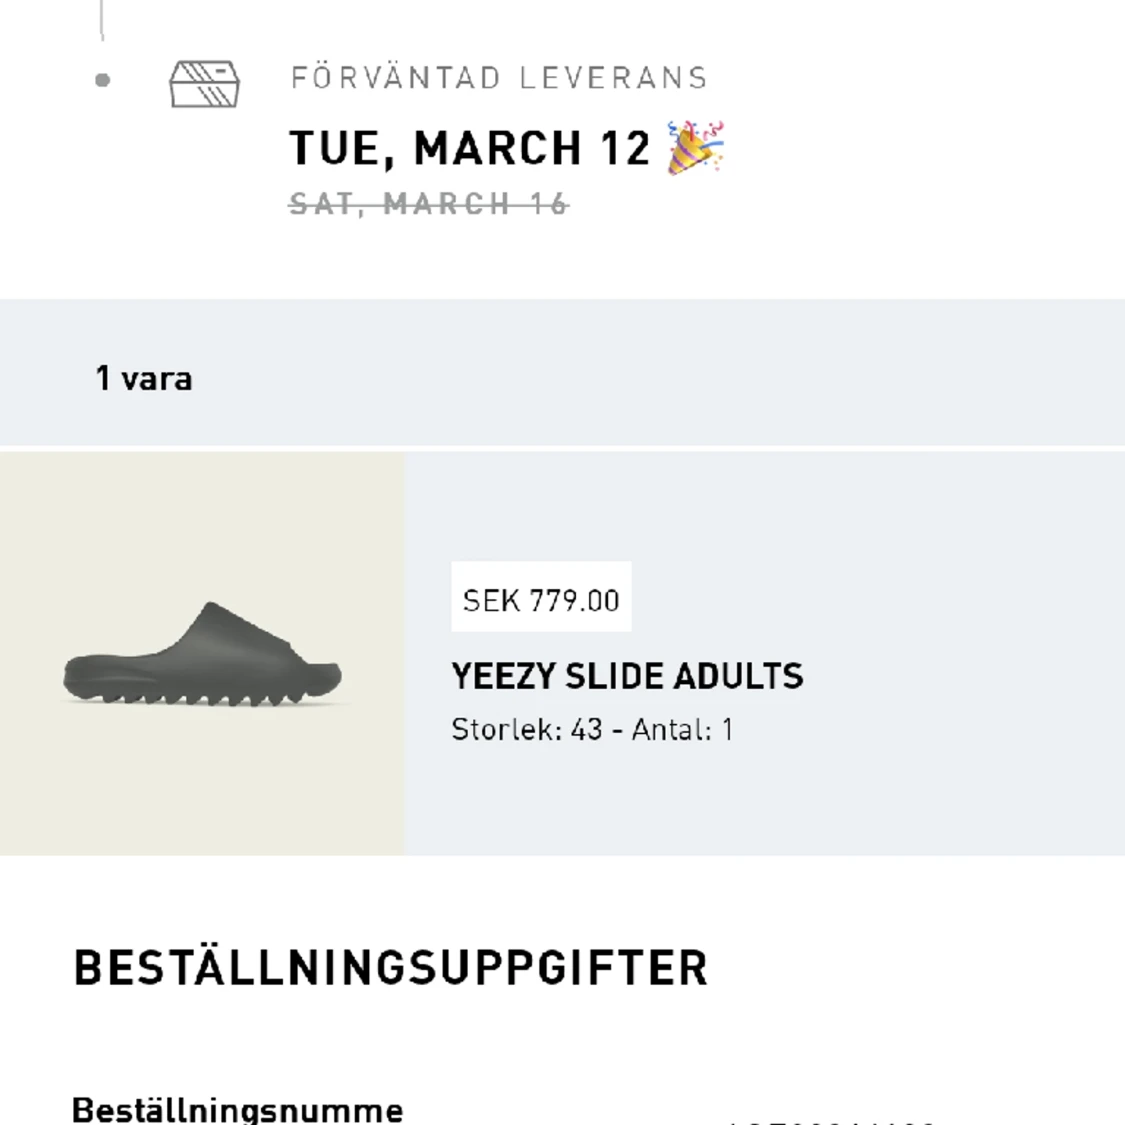Click the black slide sandal's ridged sole
The image size is (1125, 1125).
[202, 692]
